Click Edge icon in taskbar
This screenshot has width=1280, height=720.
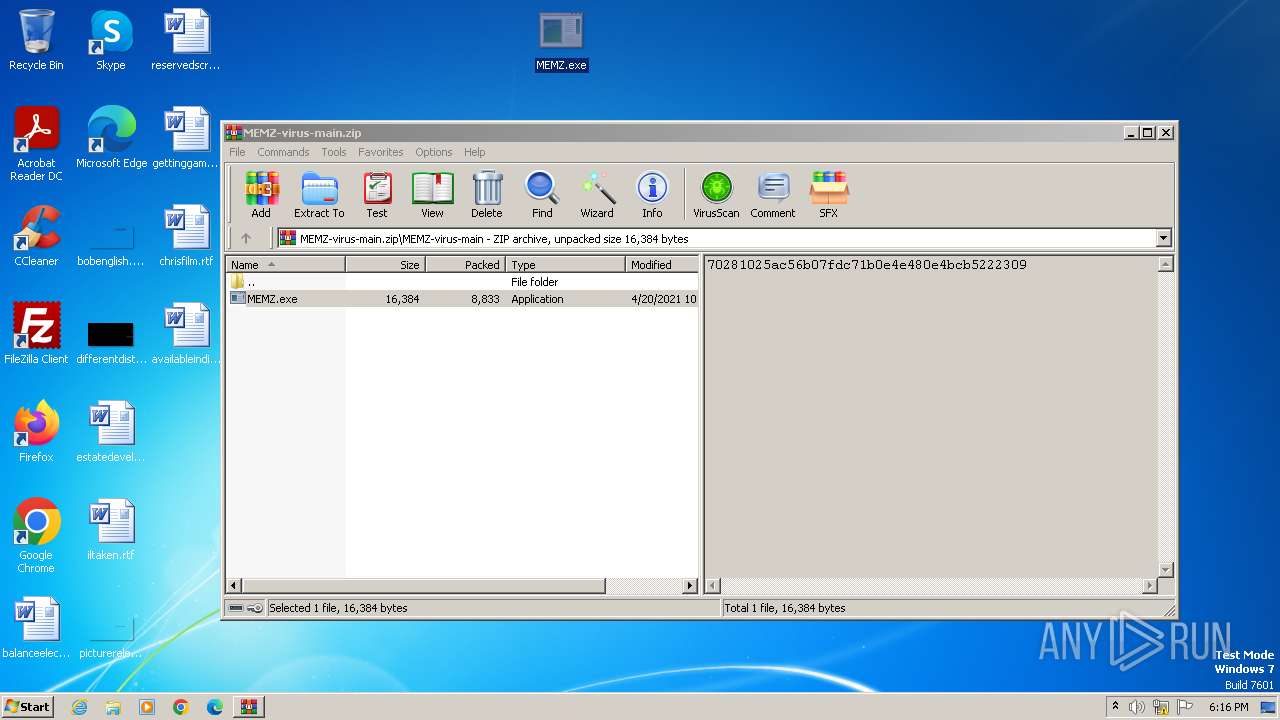(x=215, y=707)
